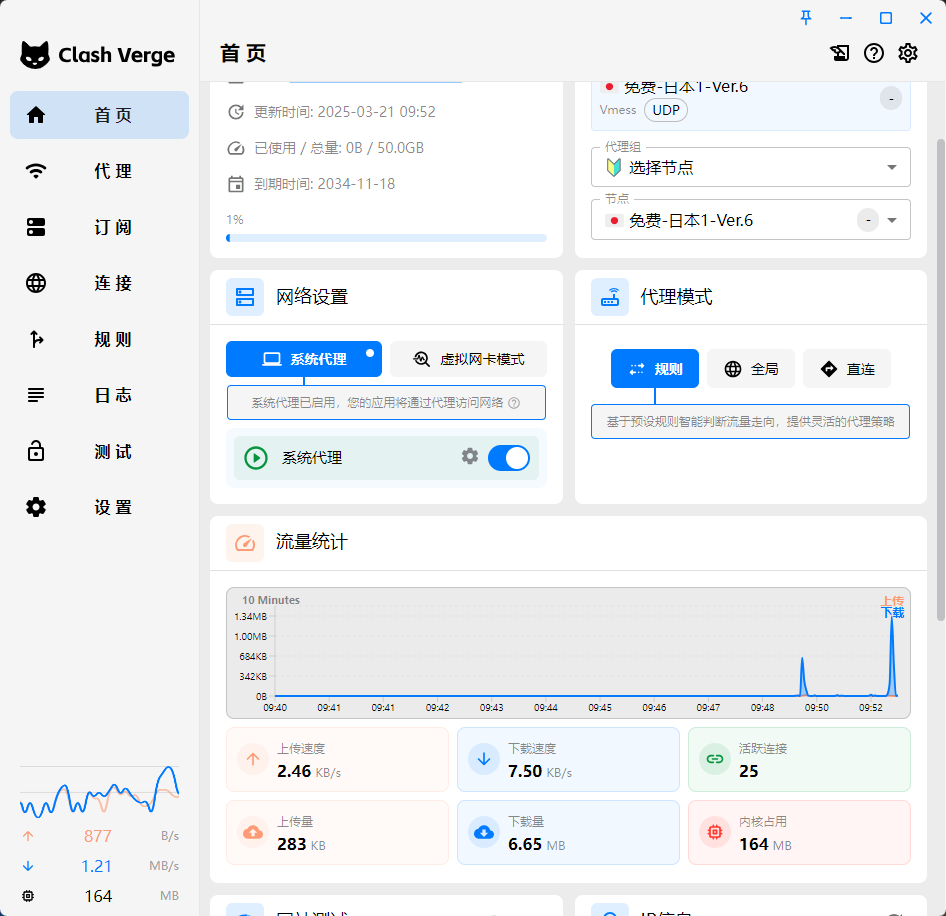Expand the 代理组 选择节点 dropdown
This screenshot has width=946, height=916.
tap(751, 167)
